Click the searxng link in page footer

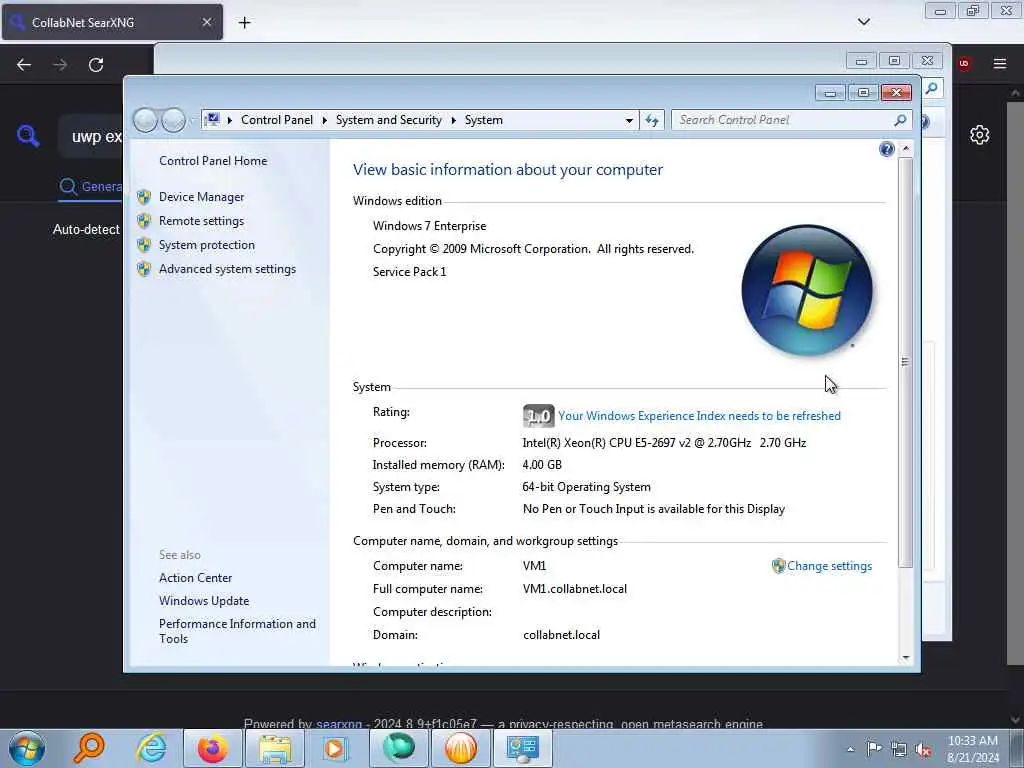[339, 724]
